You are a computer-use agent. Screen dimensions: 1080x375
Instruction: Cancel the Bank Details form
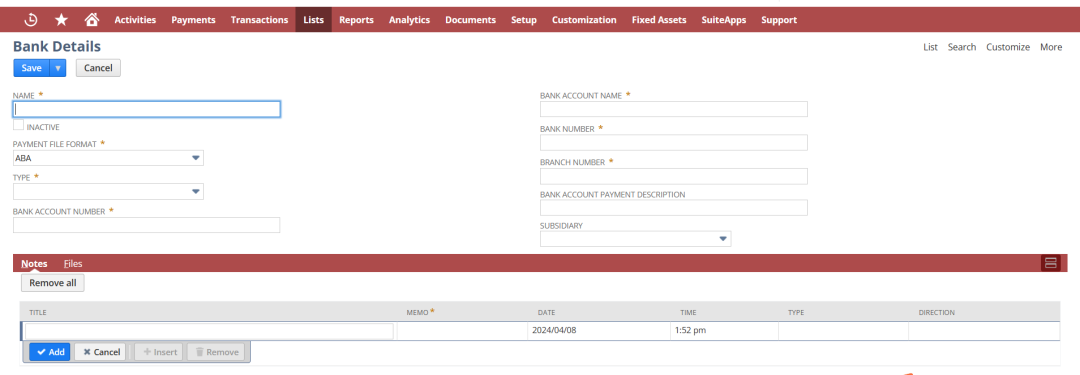coord(98,68)
